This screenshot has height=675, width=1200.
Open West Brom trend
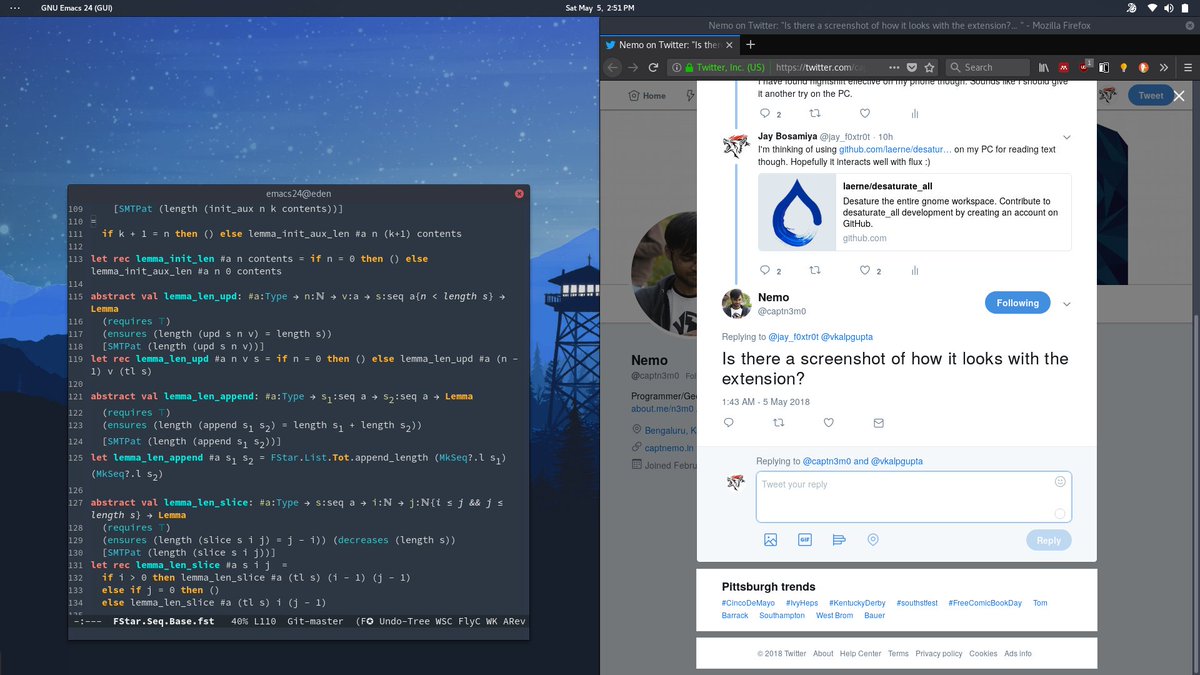834,616
